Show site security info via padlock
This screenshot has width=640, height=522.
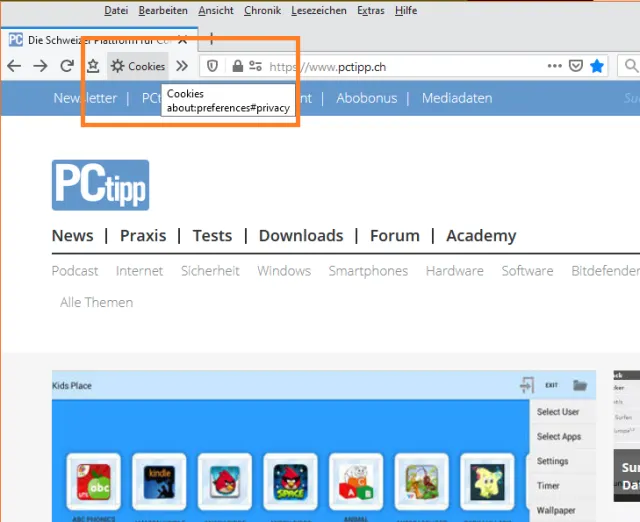(237, 66)
